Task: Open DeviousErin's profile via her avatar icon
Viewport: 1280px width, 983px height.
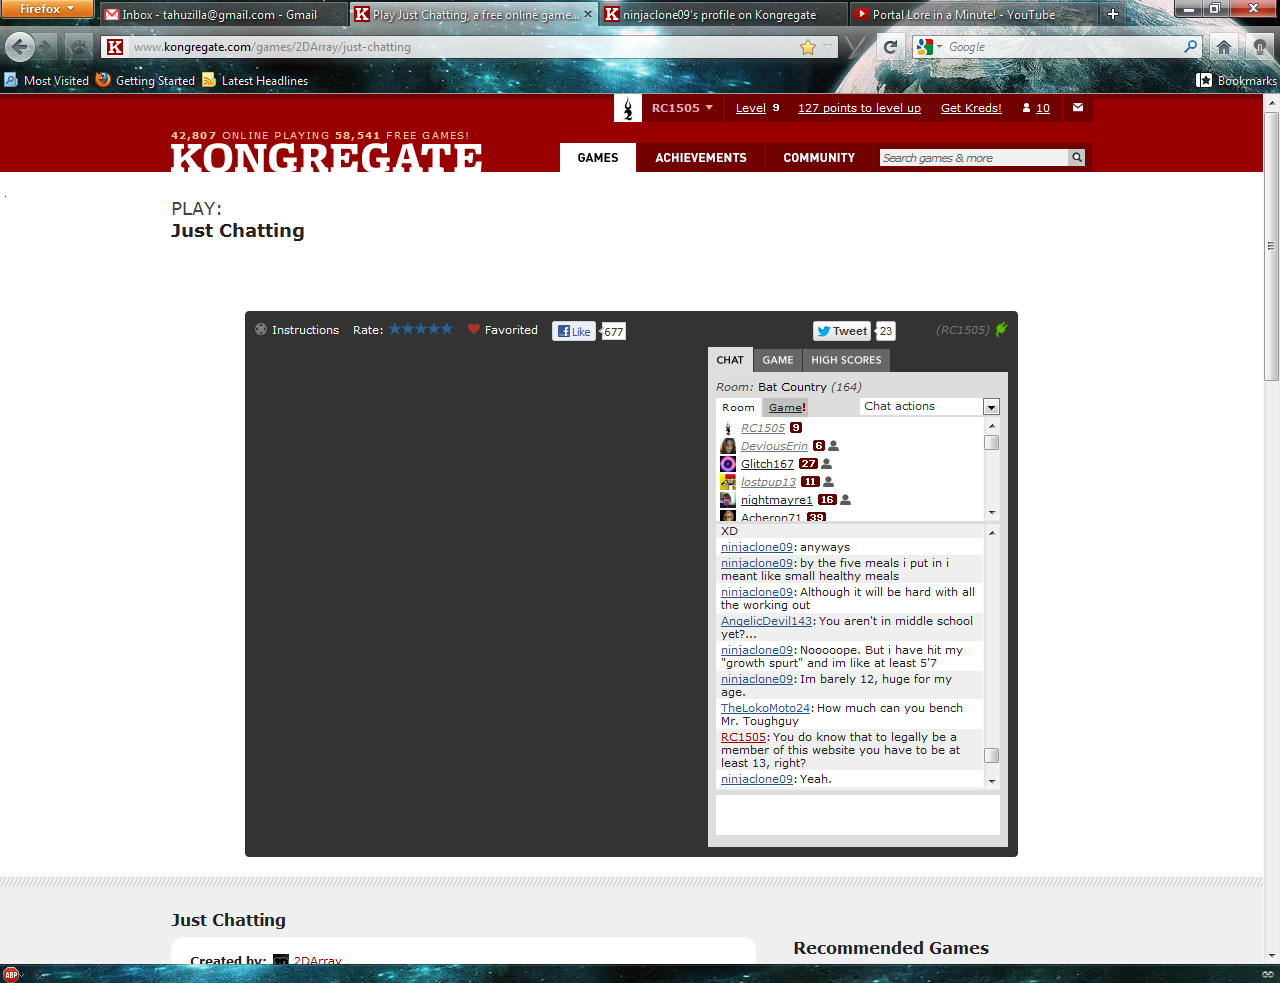Action: pyautogui.click(x=727, y=445)
